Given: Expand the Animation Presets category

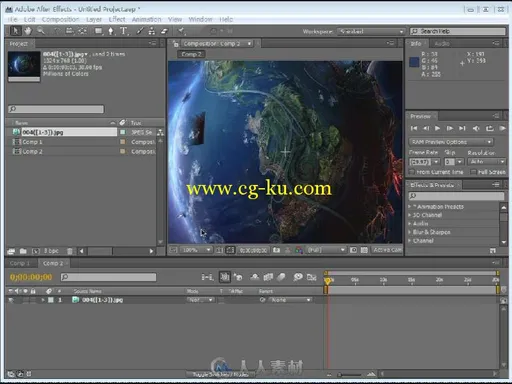Looking at the screenshot, I should 410,207.
